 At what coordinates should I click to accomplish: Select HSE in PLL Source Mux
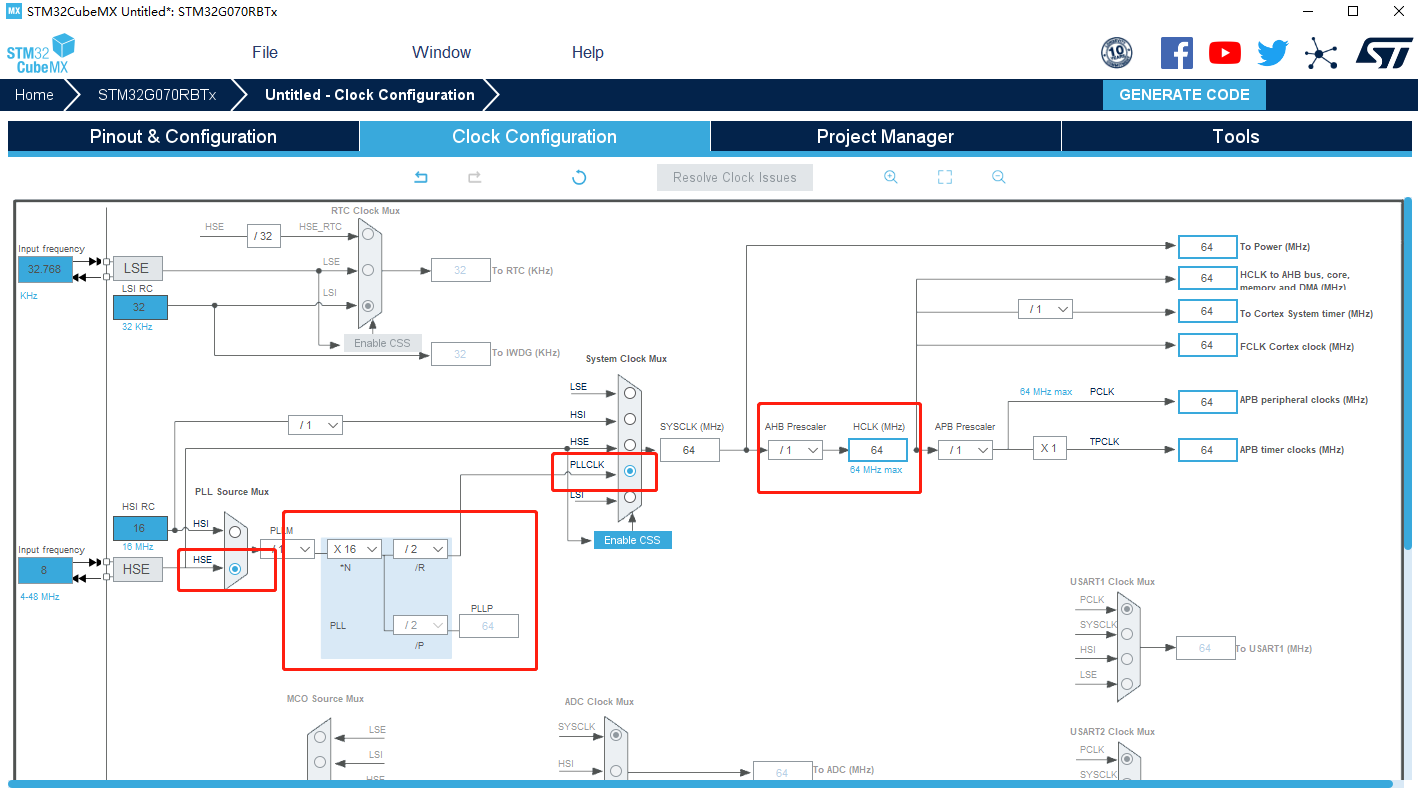(x=235, y=569)
